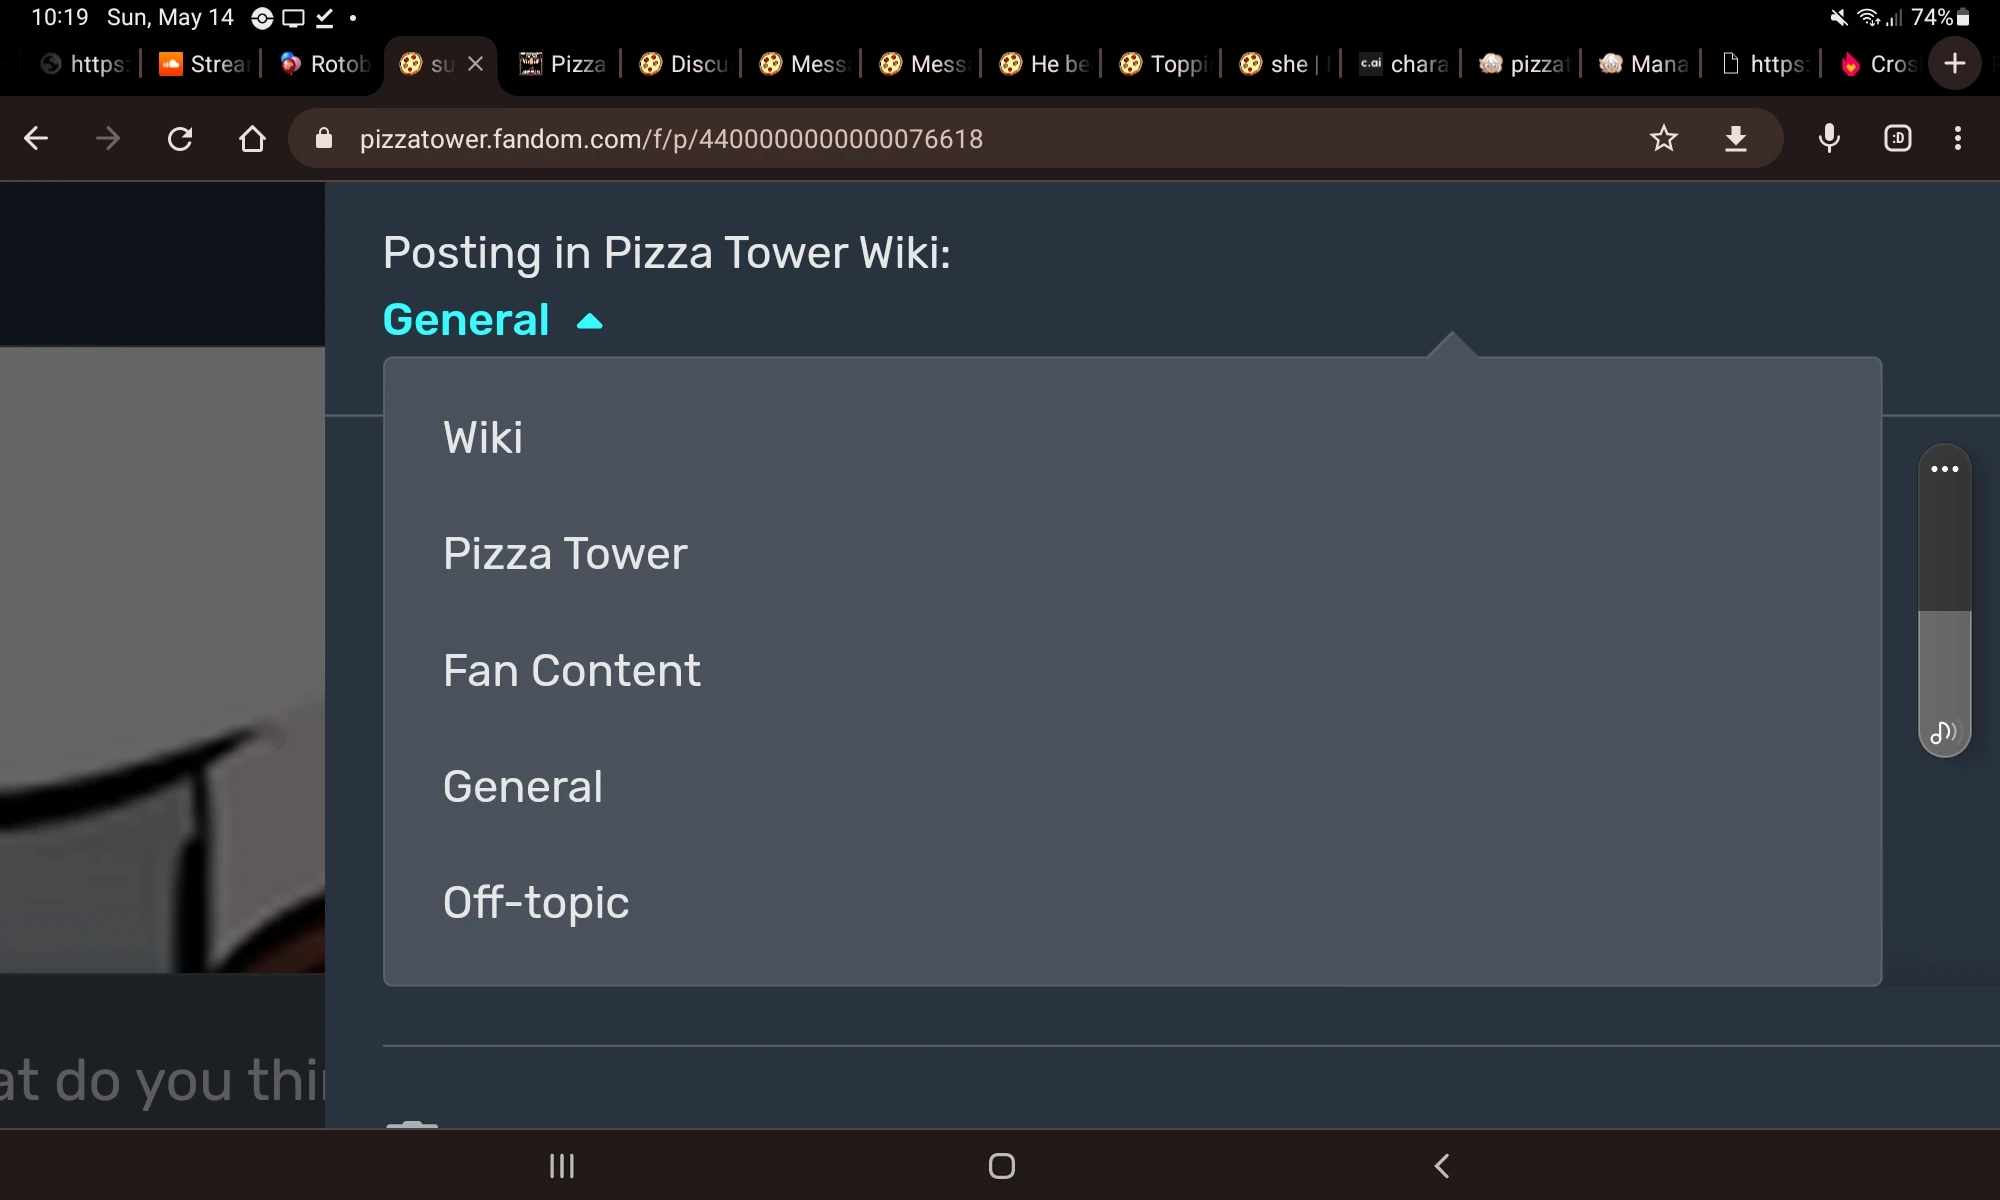This screenshot has height=1200, width=2000.
Task: Pick the Pizza Tower category
Action: [x=565, y=554]
